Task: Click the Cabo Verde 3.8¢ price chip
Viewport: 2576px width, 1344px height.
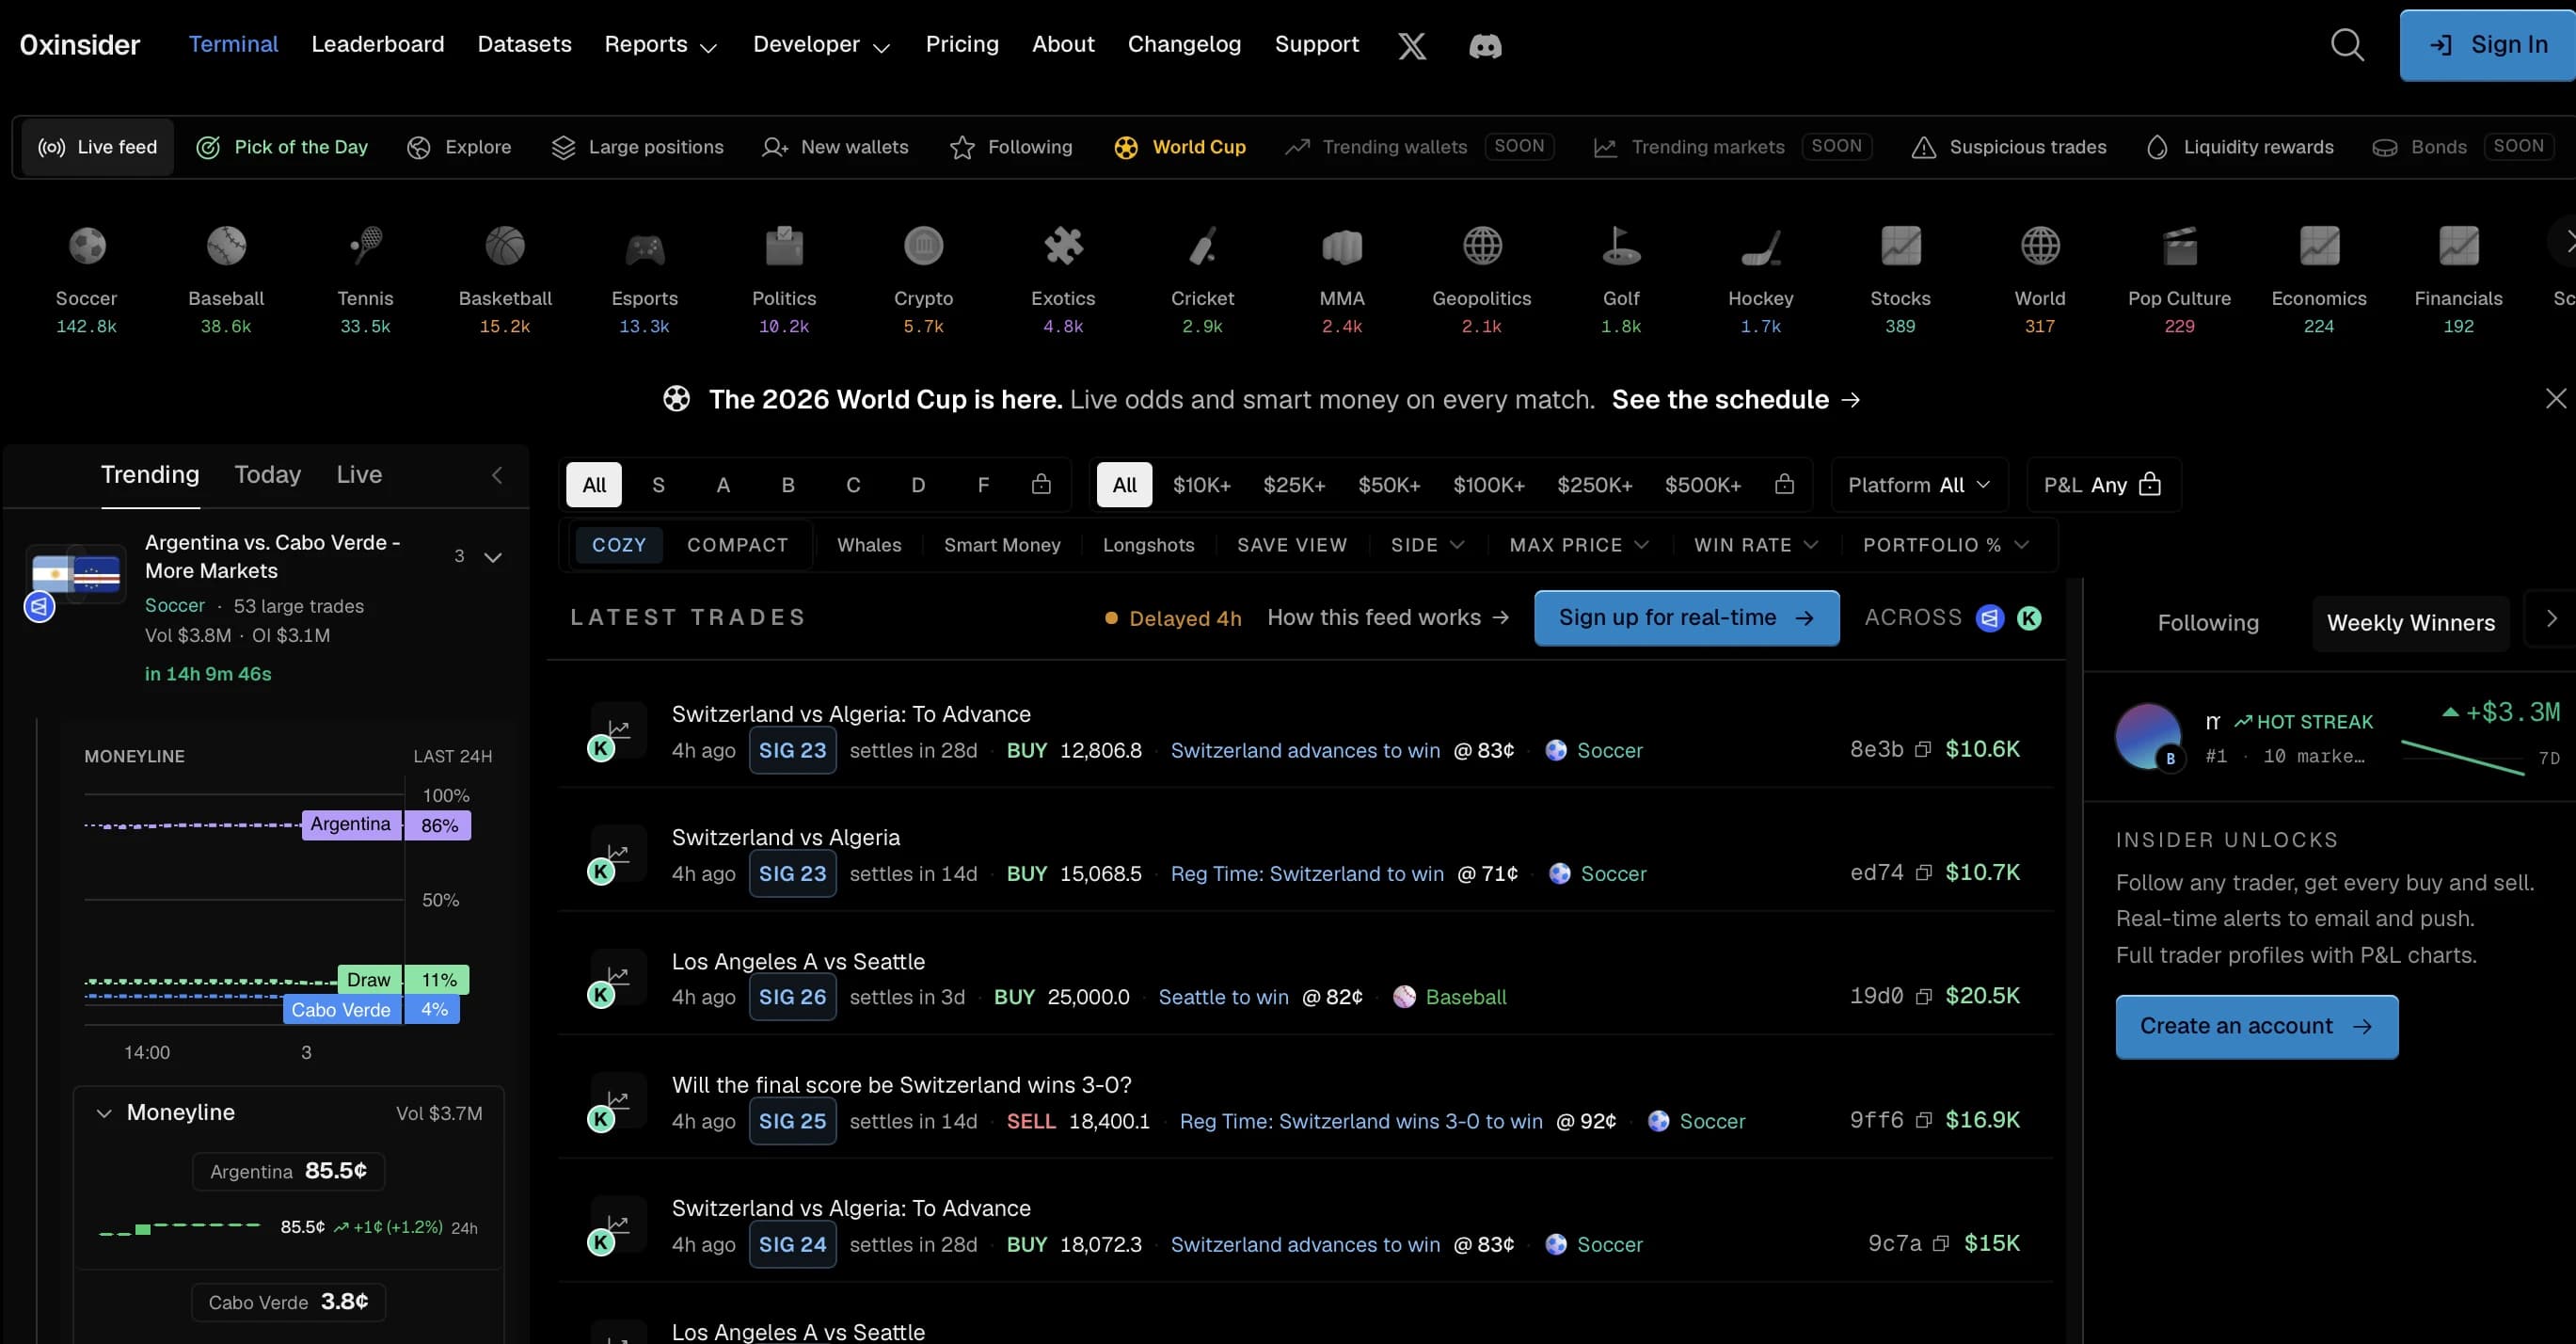Action: [x=288, y=1302]
